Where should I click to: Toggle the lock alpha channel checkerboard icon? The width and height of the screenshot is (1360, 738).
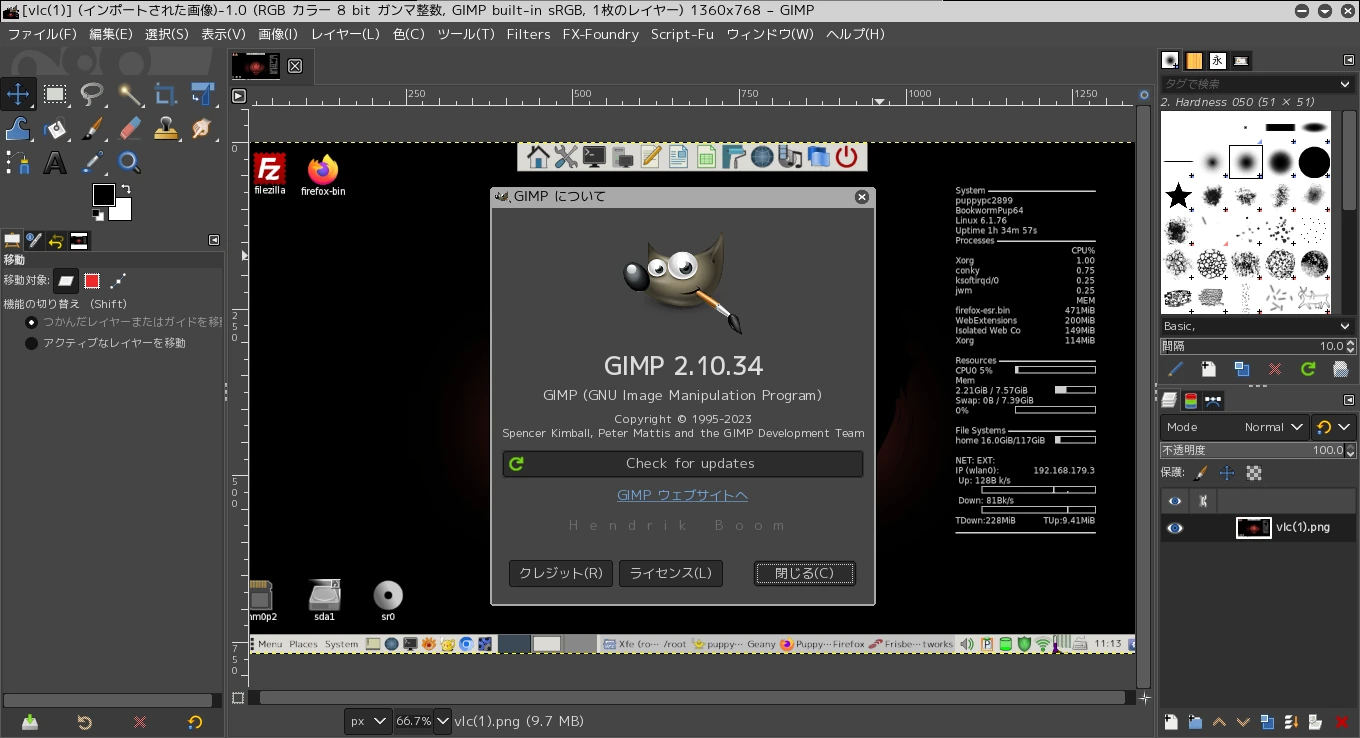[1254, 473]
